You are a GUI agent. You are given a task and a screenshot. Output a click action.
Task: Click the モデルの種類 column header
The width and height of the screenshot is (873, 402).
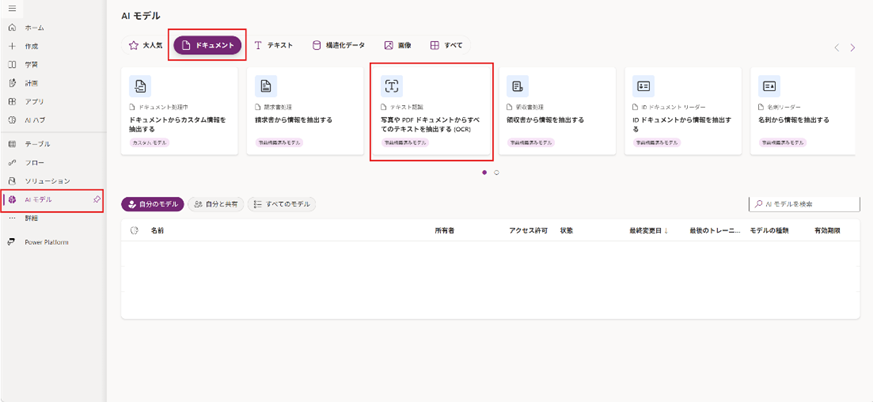point(769,230)
